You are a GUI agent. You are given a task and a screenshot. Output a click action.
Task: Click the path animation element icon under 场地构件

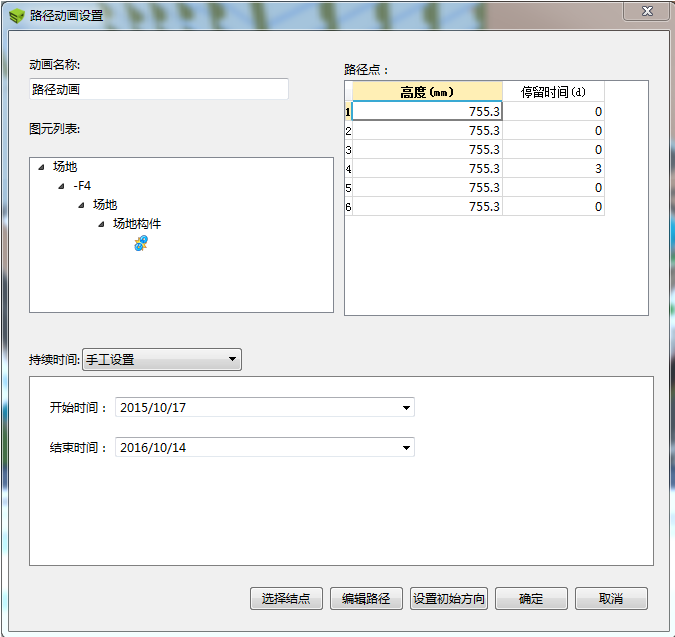tap(141, 243)
